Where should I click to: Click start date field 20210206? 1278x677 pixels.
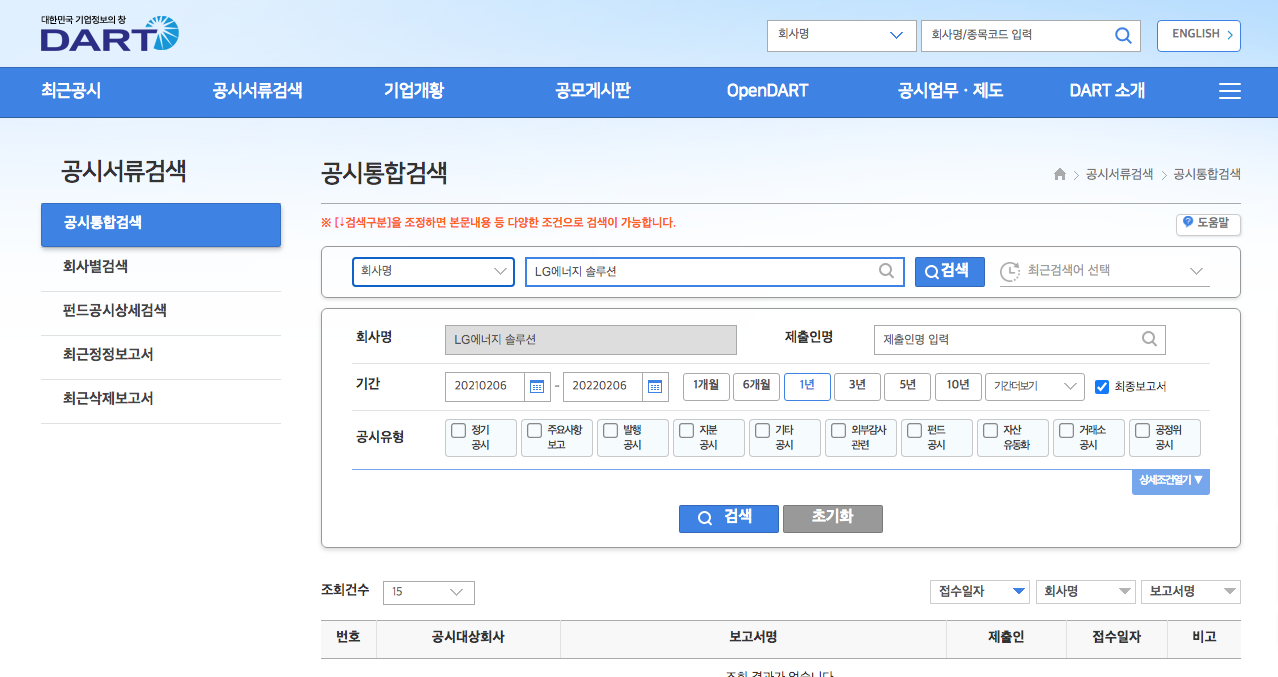[x=484, y=386]
